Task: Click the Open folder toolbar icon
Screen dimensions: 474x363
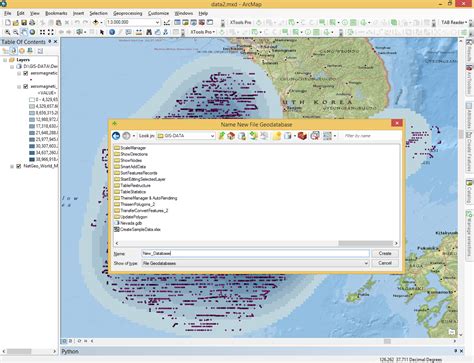Action: point(16,23)
